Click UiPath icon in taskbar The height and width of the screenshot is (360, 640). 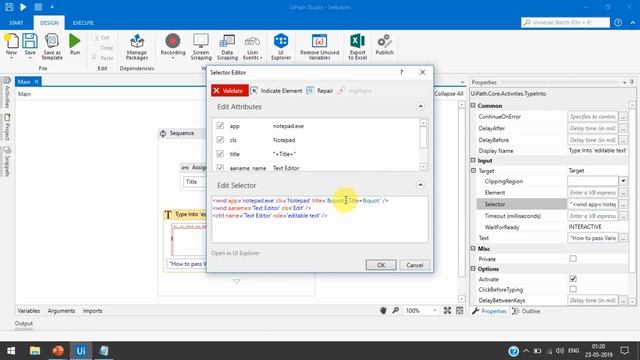[x=81, y=351]
